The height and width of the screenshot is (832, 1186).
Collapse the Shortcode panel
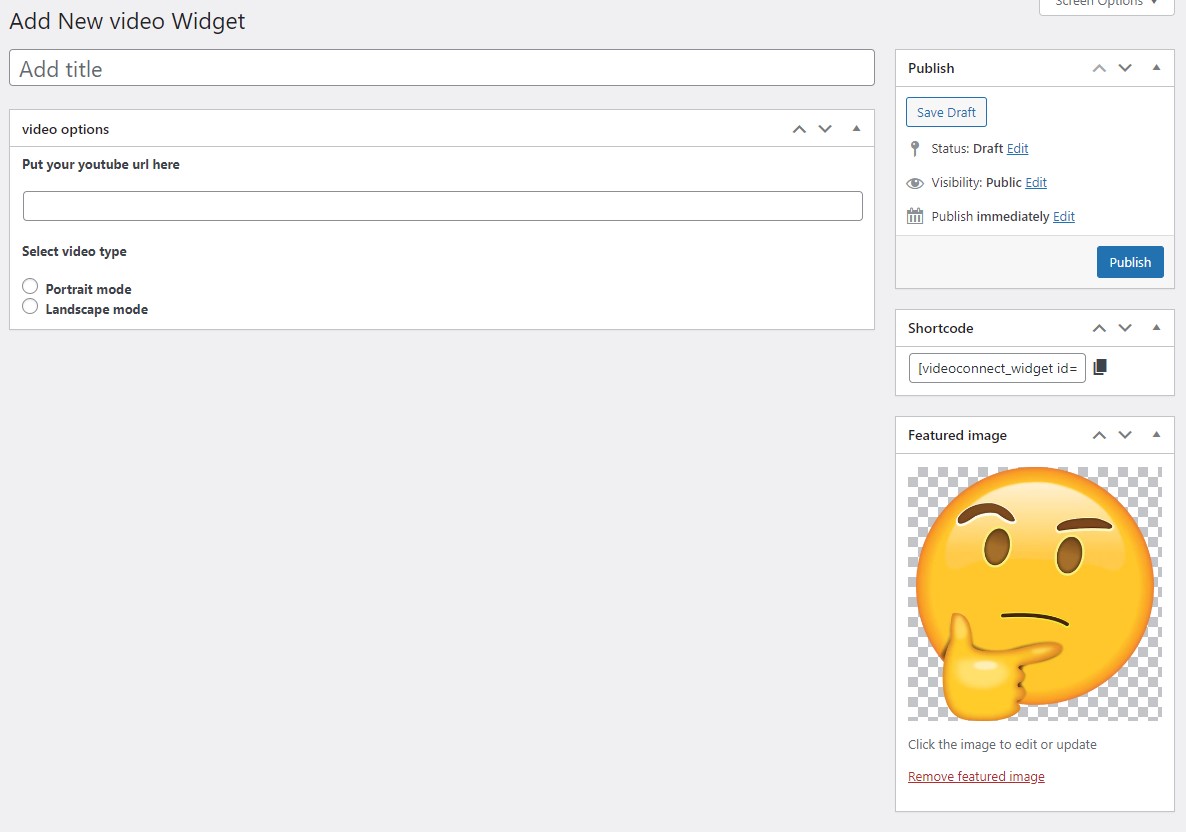click(1156, 328)
